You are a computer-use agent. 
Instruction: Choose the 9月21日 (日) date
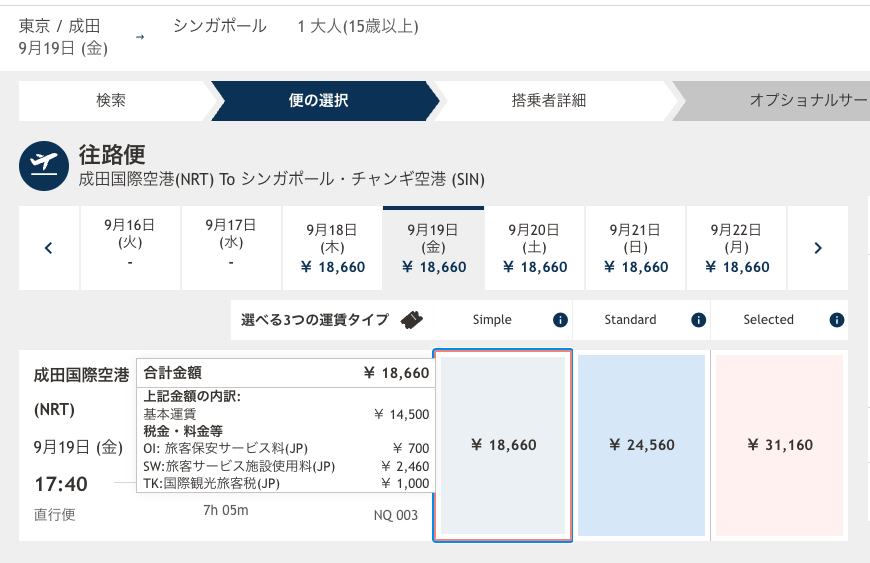636,248
